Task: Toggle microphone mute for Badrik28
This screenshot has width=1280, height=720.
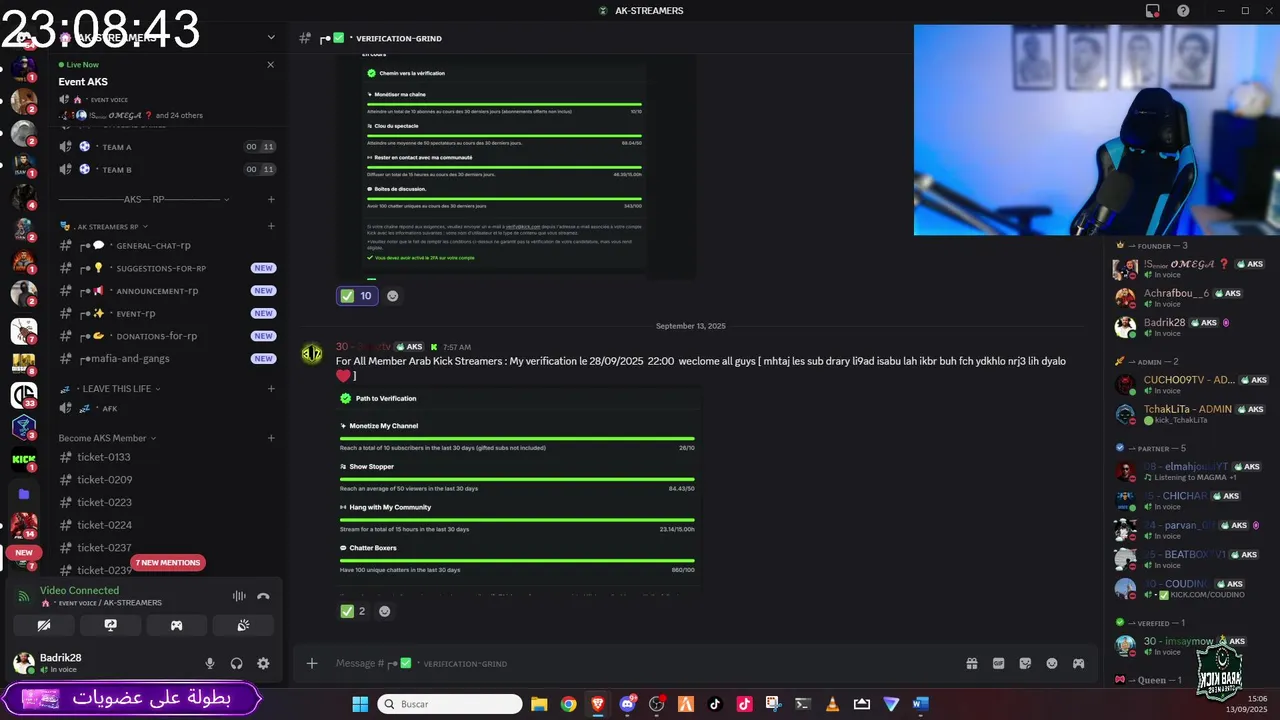Action: click(x=210, y=663)
